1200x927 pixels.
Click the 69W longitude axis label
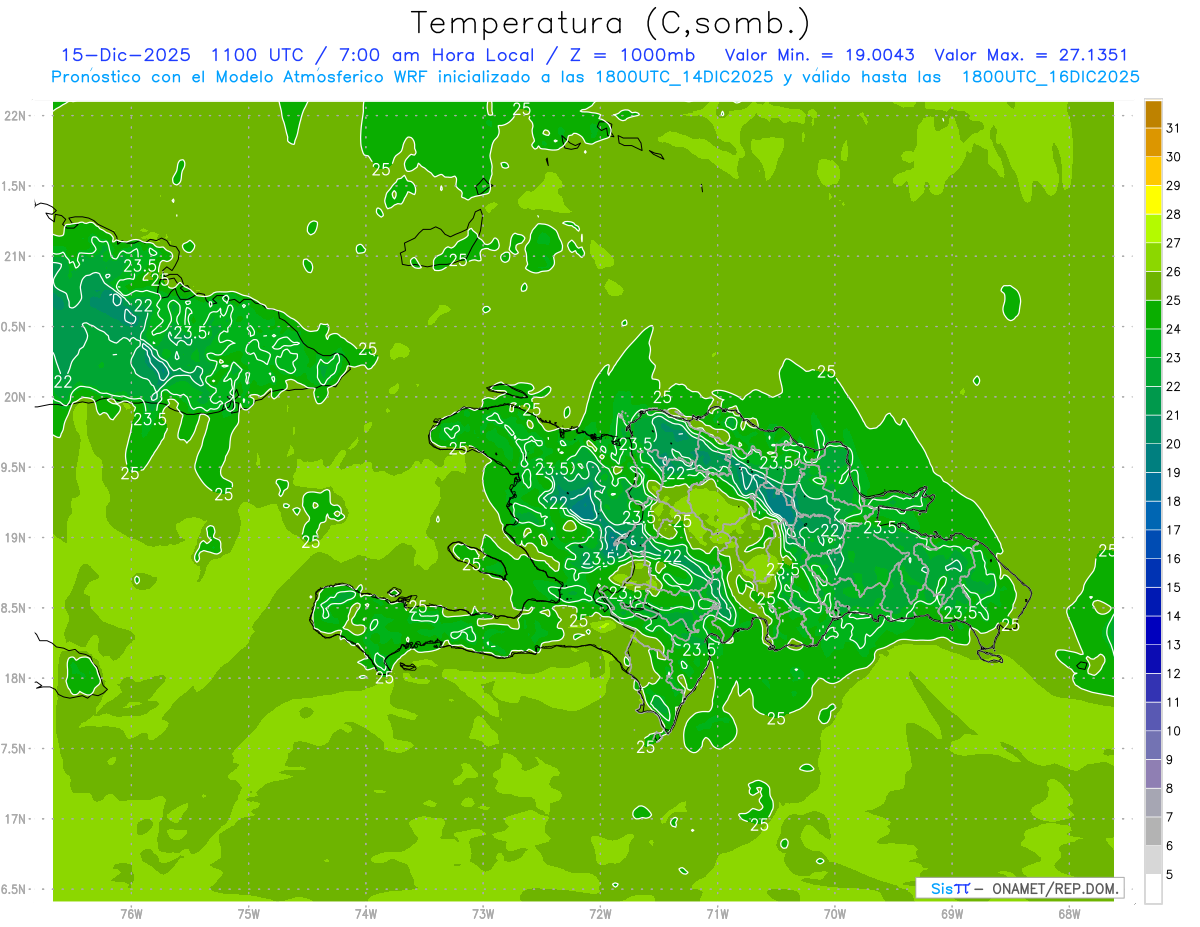pos(952,913)
